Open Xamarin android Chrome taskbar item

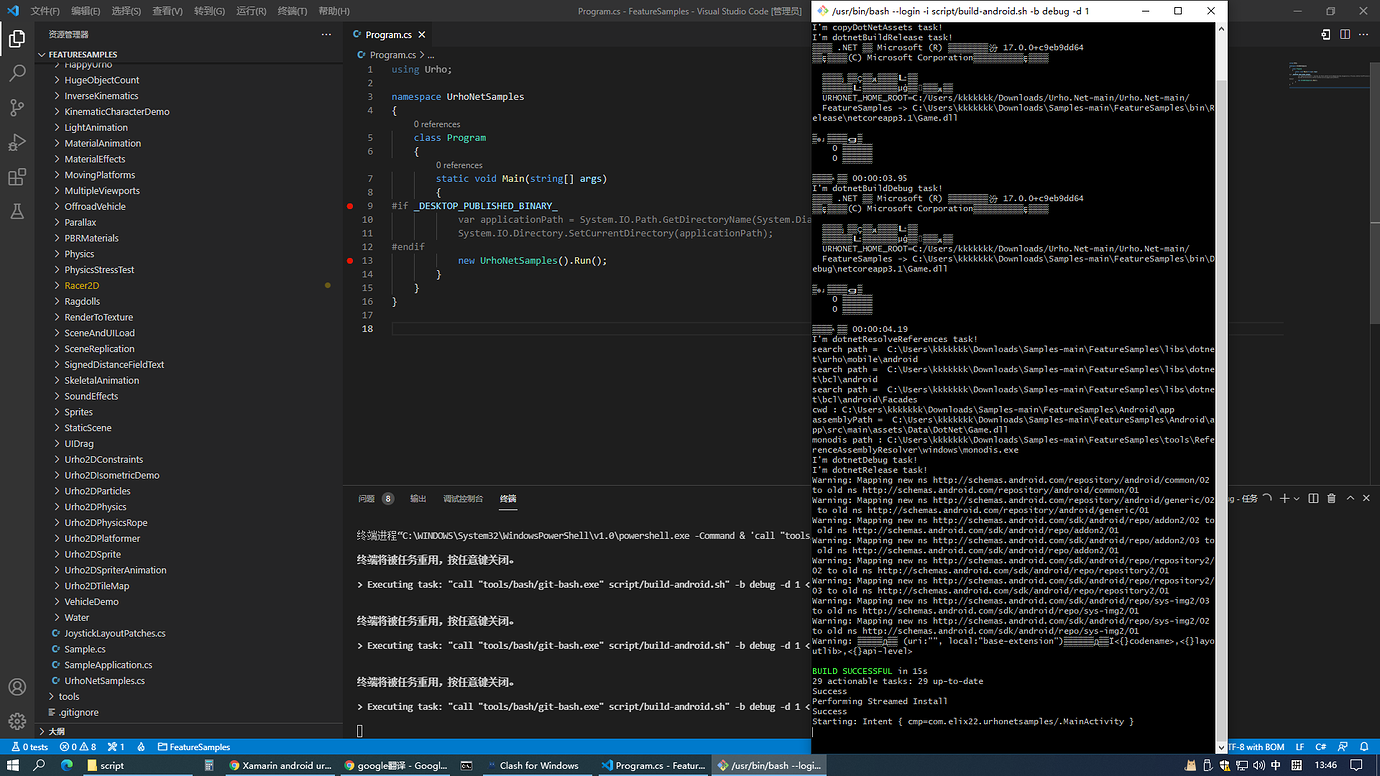coord(280,765)
